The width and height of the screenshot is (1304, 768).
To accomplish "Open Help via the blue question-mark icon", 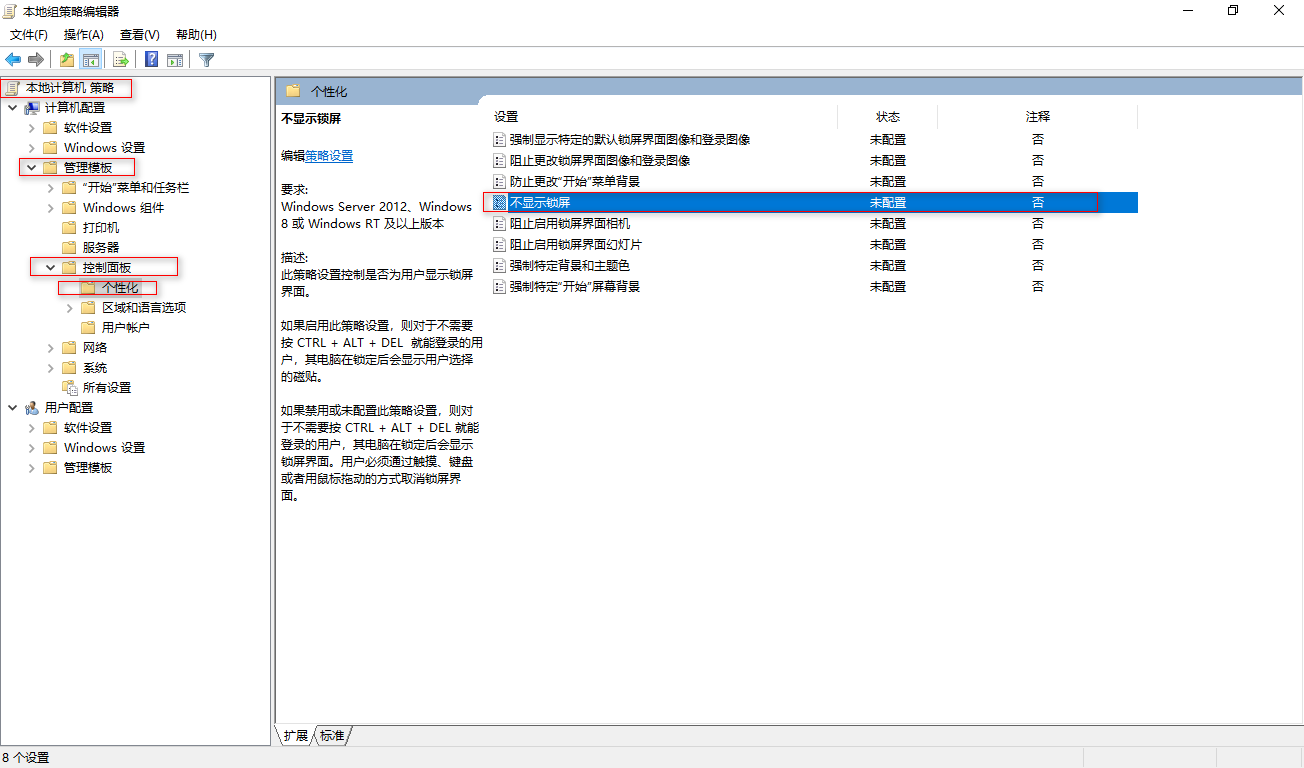I will pos(152,59).
